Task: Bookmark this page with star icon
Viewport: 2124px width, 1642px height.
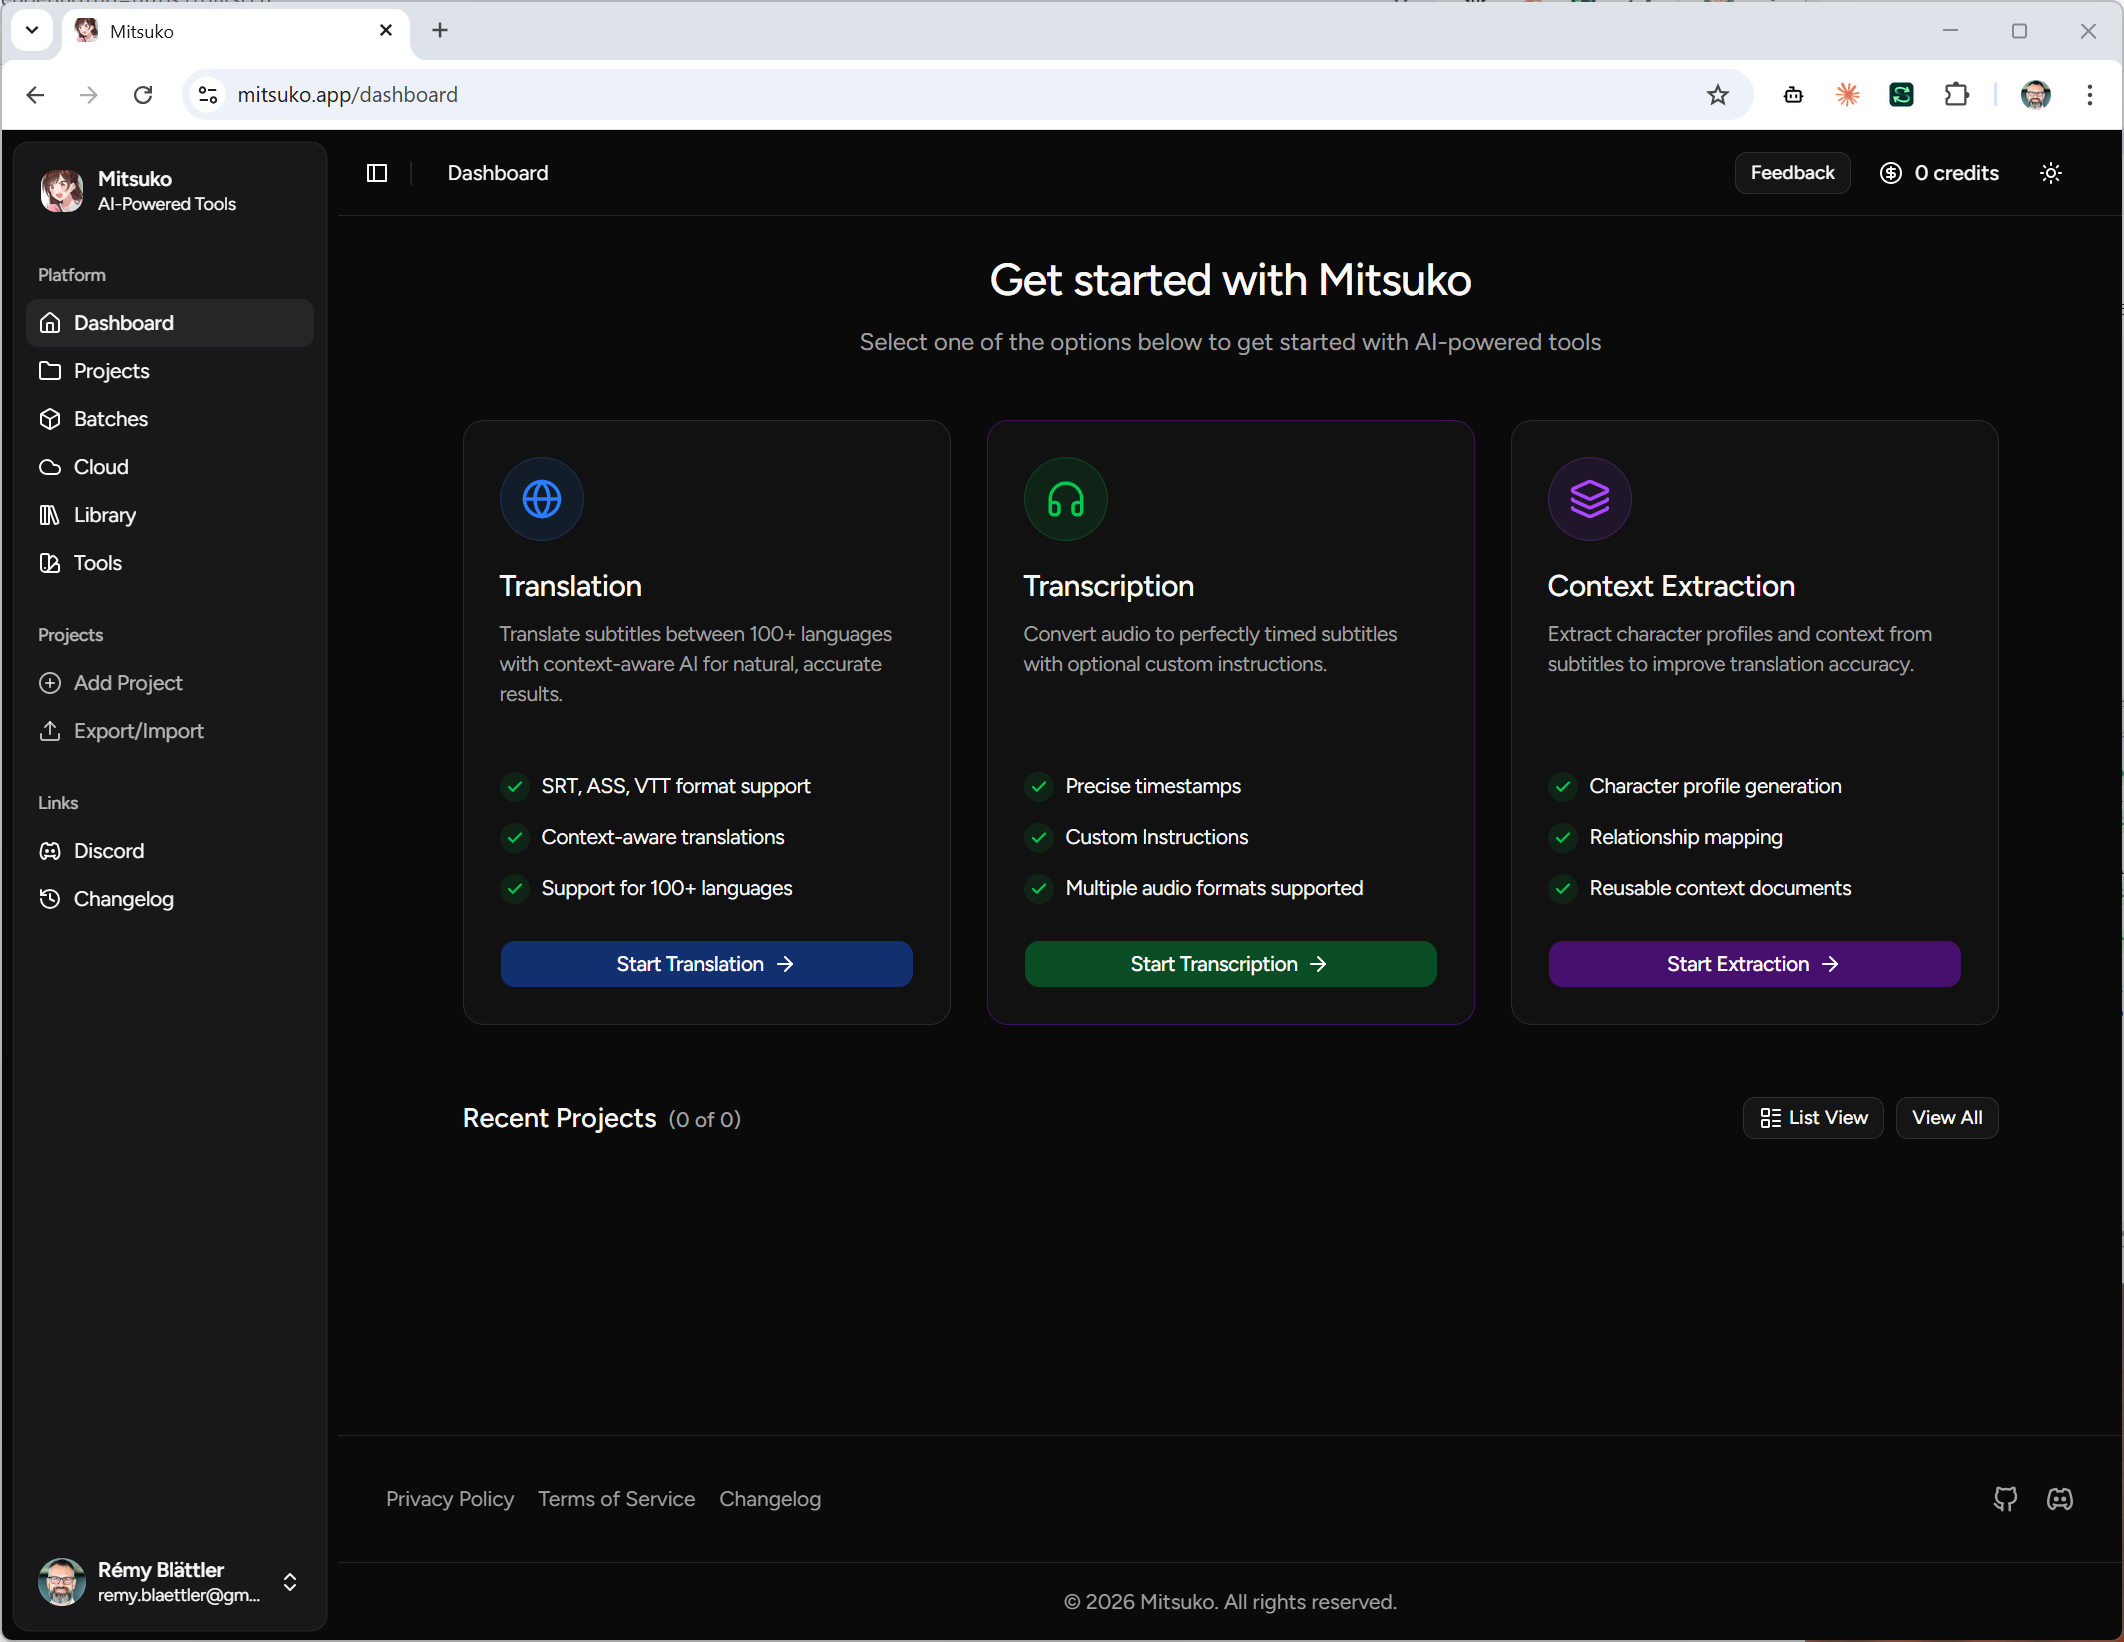Action: point(1718,95)
